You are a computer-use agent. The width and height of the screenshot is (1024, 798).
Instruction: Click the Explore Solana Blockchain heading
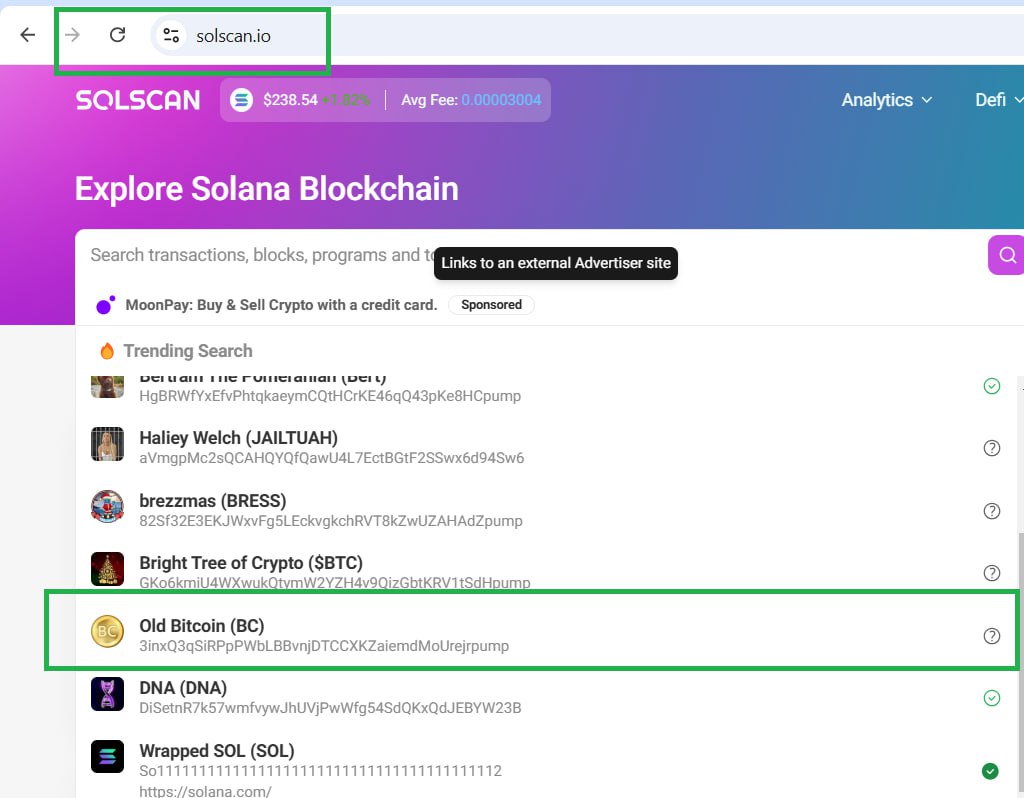click(266, 189)
